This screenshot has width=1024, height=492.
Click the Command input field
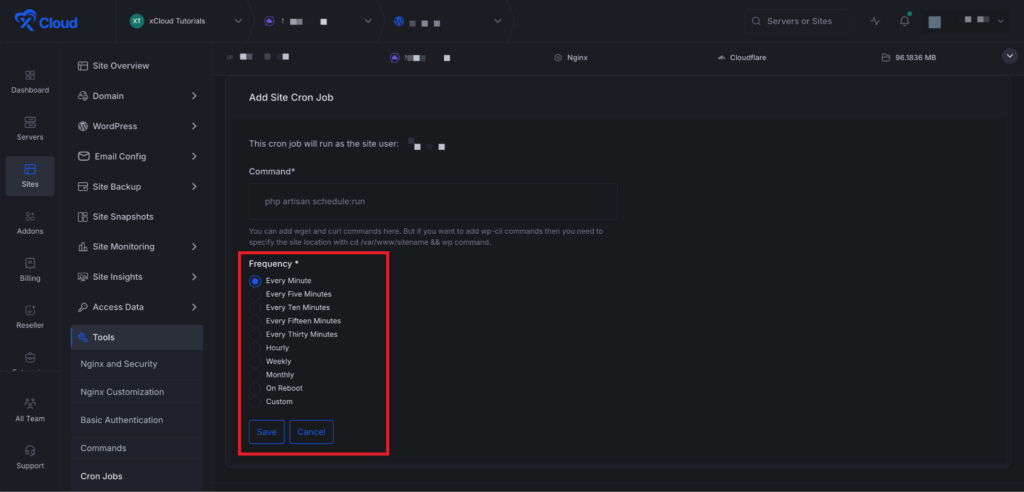click(433, 201)
